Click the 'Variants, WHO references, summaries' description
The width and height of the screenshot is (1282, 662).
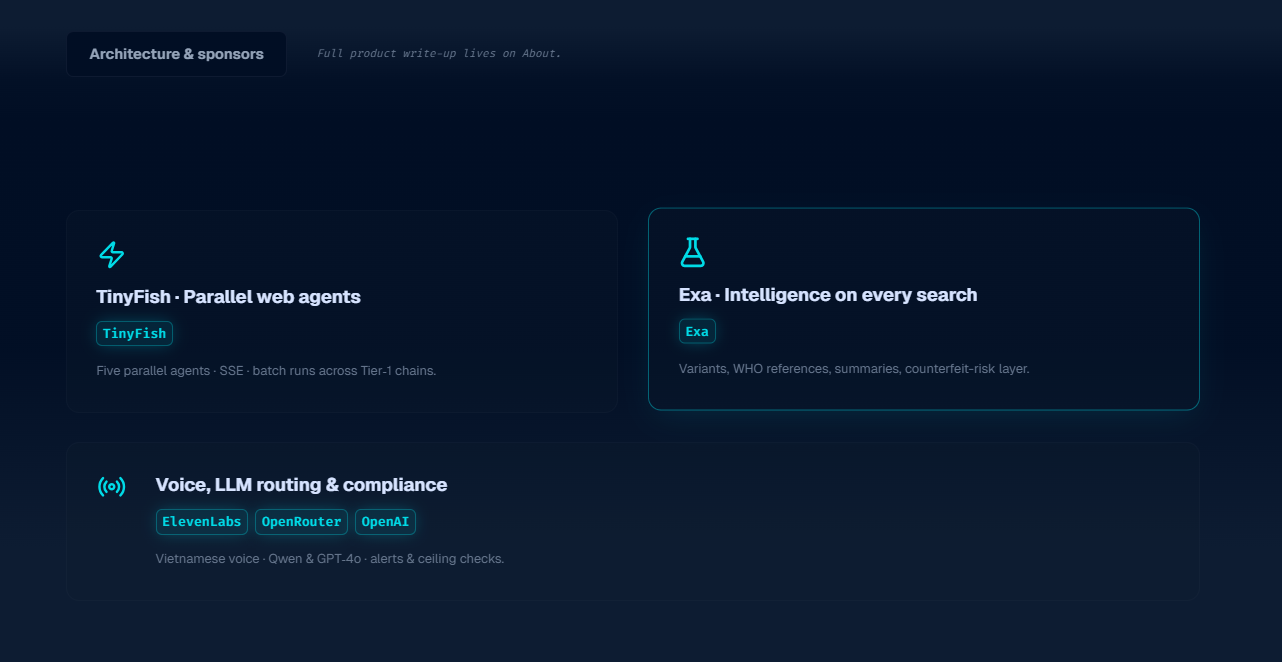click(854, 368)
